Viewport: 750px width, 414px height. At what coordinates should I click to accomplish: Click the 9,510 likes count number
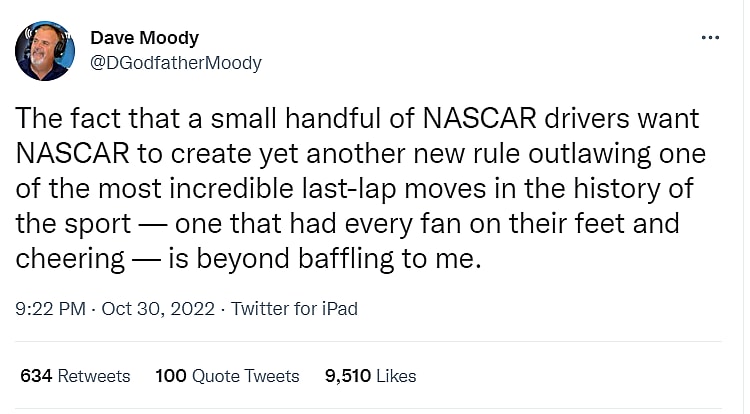(348, 376)
